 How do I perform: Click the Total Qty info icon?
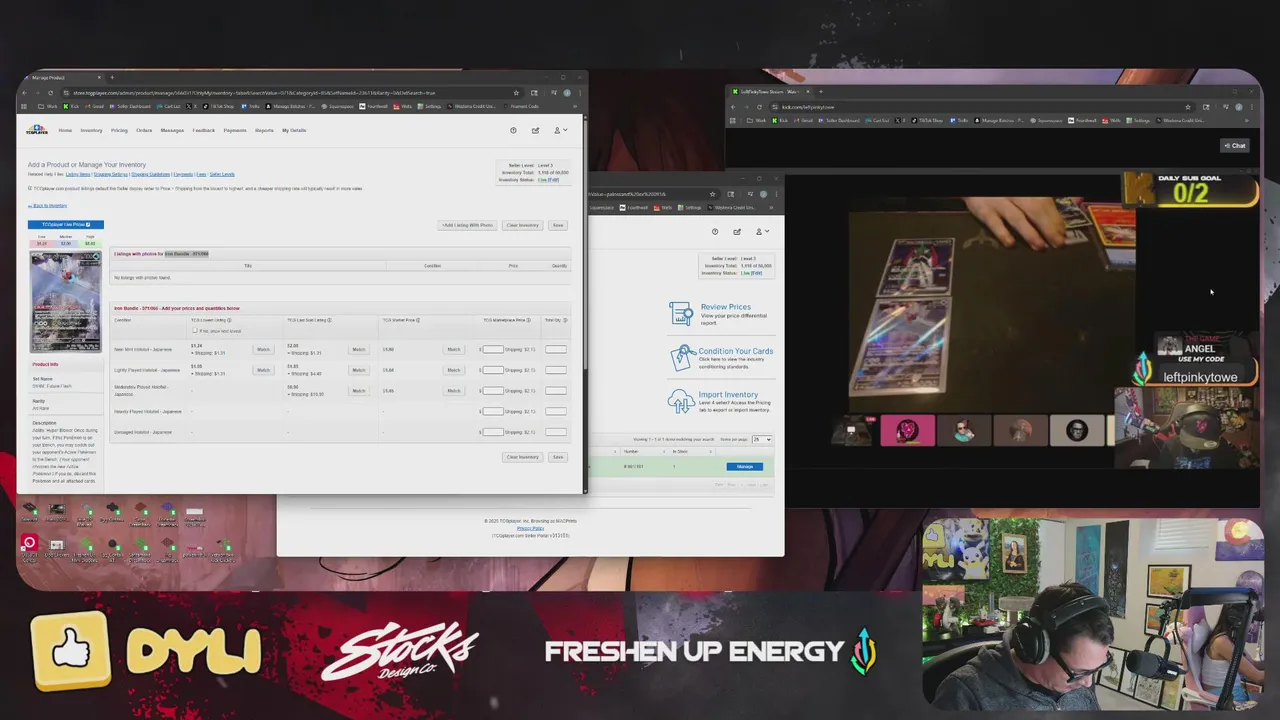[x=565, y=320]
